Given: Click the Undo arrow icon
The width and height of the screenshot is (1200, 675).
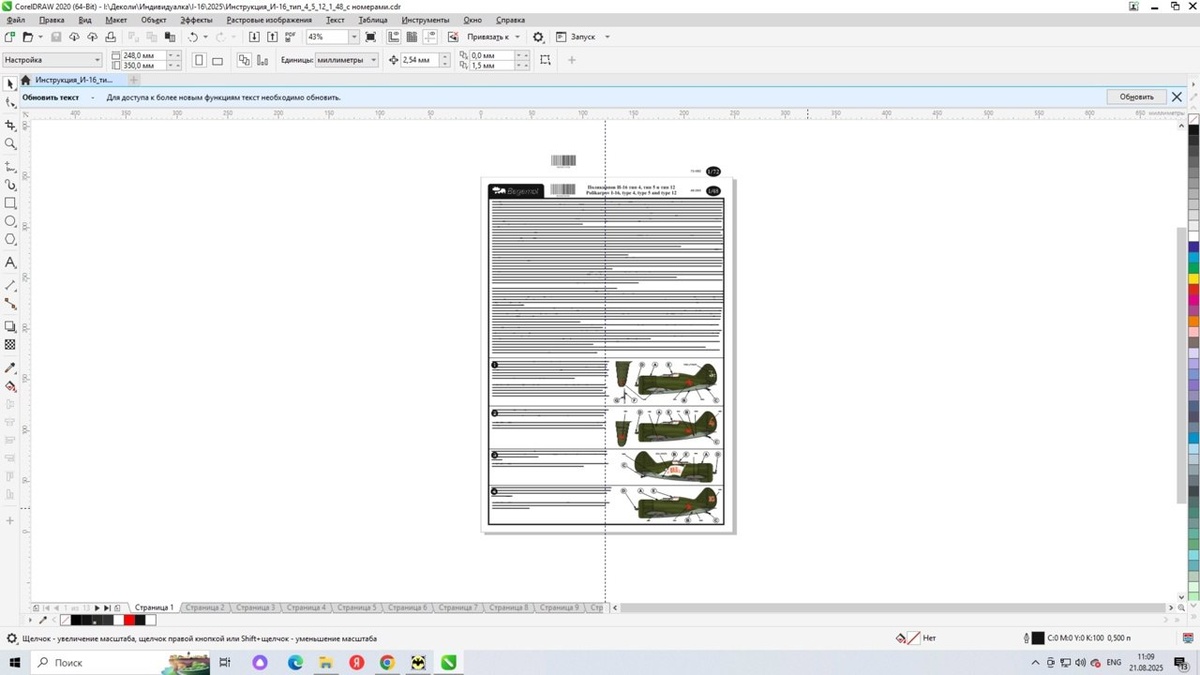Looking at the screenshot, I should pyautogui.click(x=192, y=37).
